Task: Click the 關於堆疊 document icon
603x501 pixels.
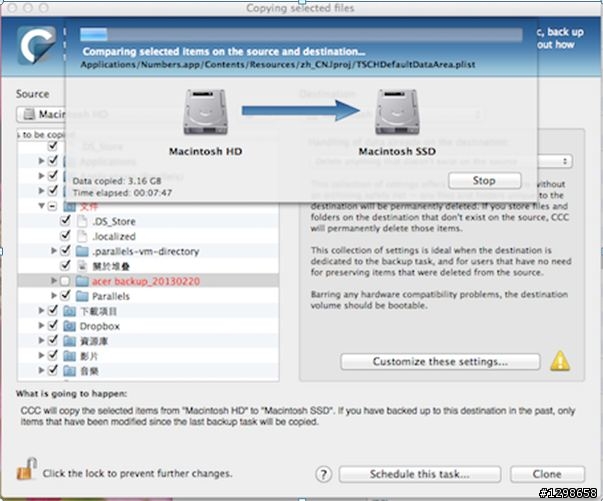Action: tap(82, 266)
